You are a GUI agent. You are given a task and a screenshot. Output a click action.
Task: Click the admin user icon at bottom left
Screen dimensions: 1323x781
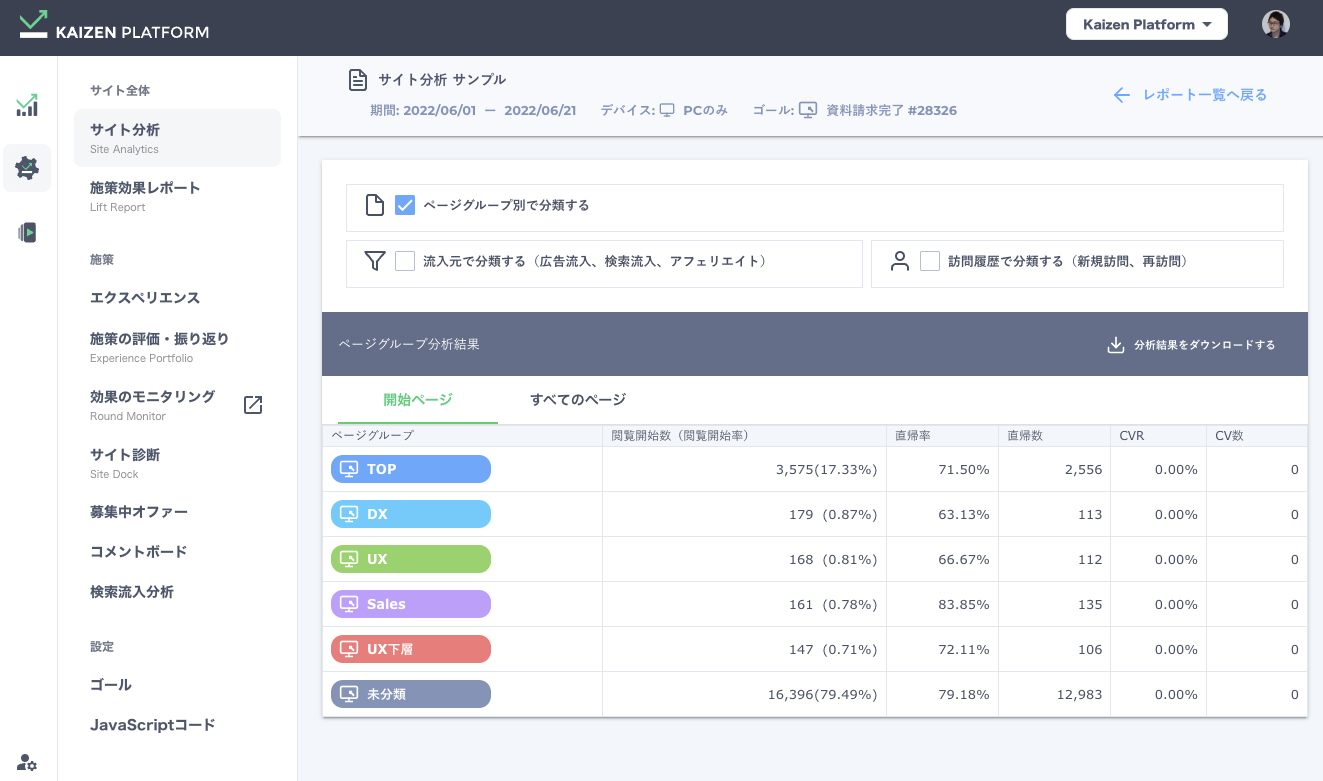coord(27,760)
